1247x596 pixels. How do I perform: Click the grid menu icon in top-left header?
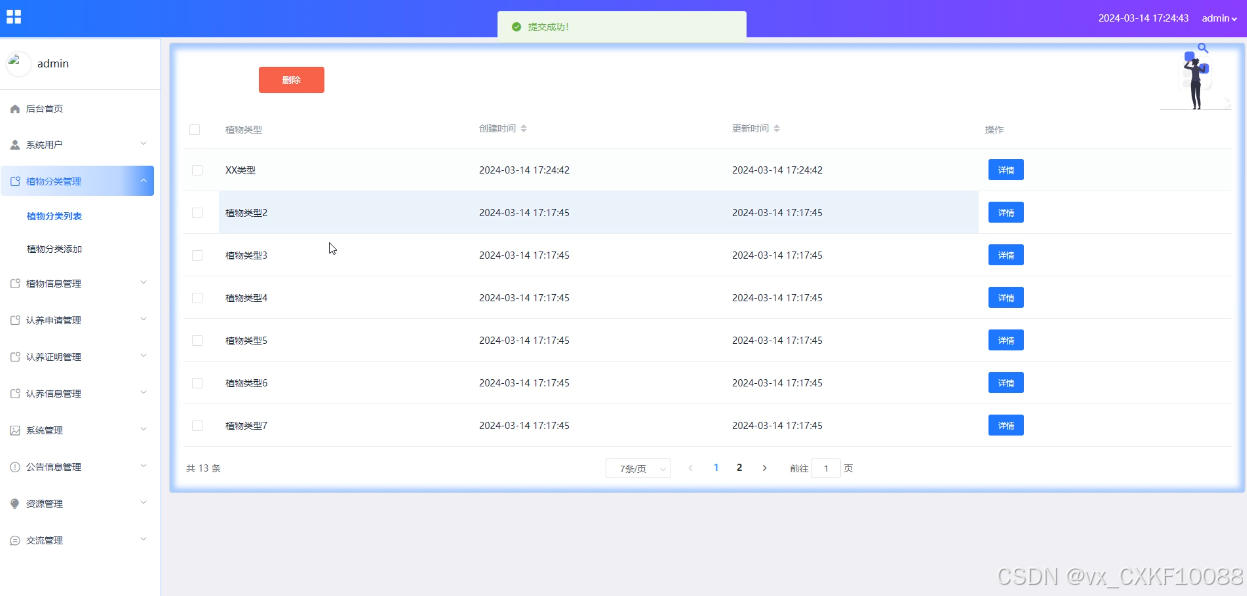[x=13, y=17]
